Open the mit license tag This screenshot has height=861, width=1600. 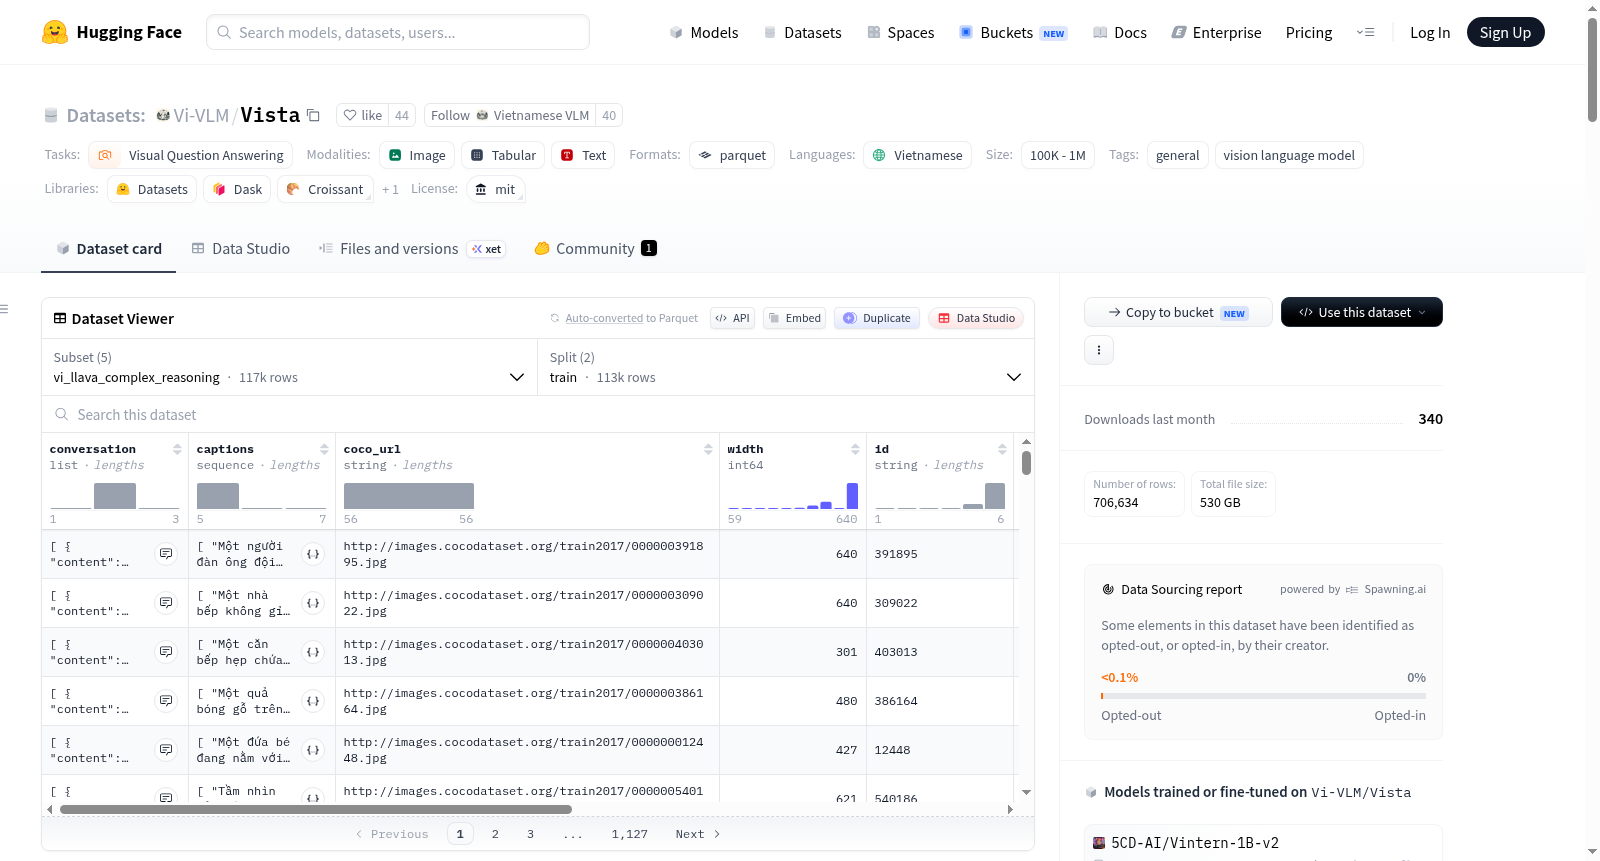point(496,189)
